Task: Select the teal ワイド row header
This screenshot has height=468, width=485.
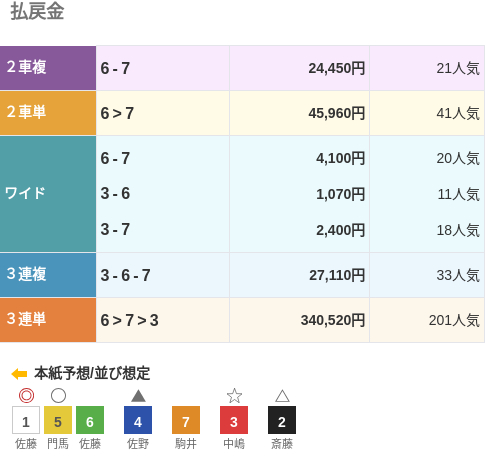Action: click(x=48, y=194)
